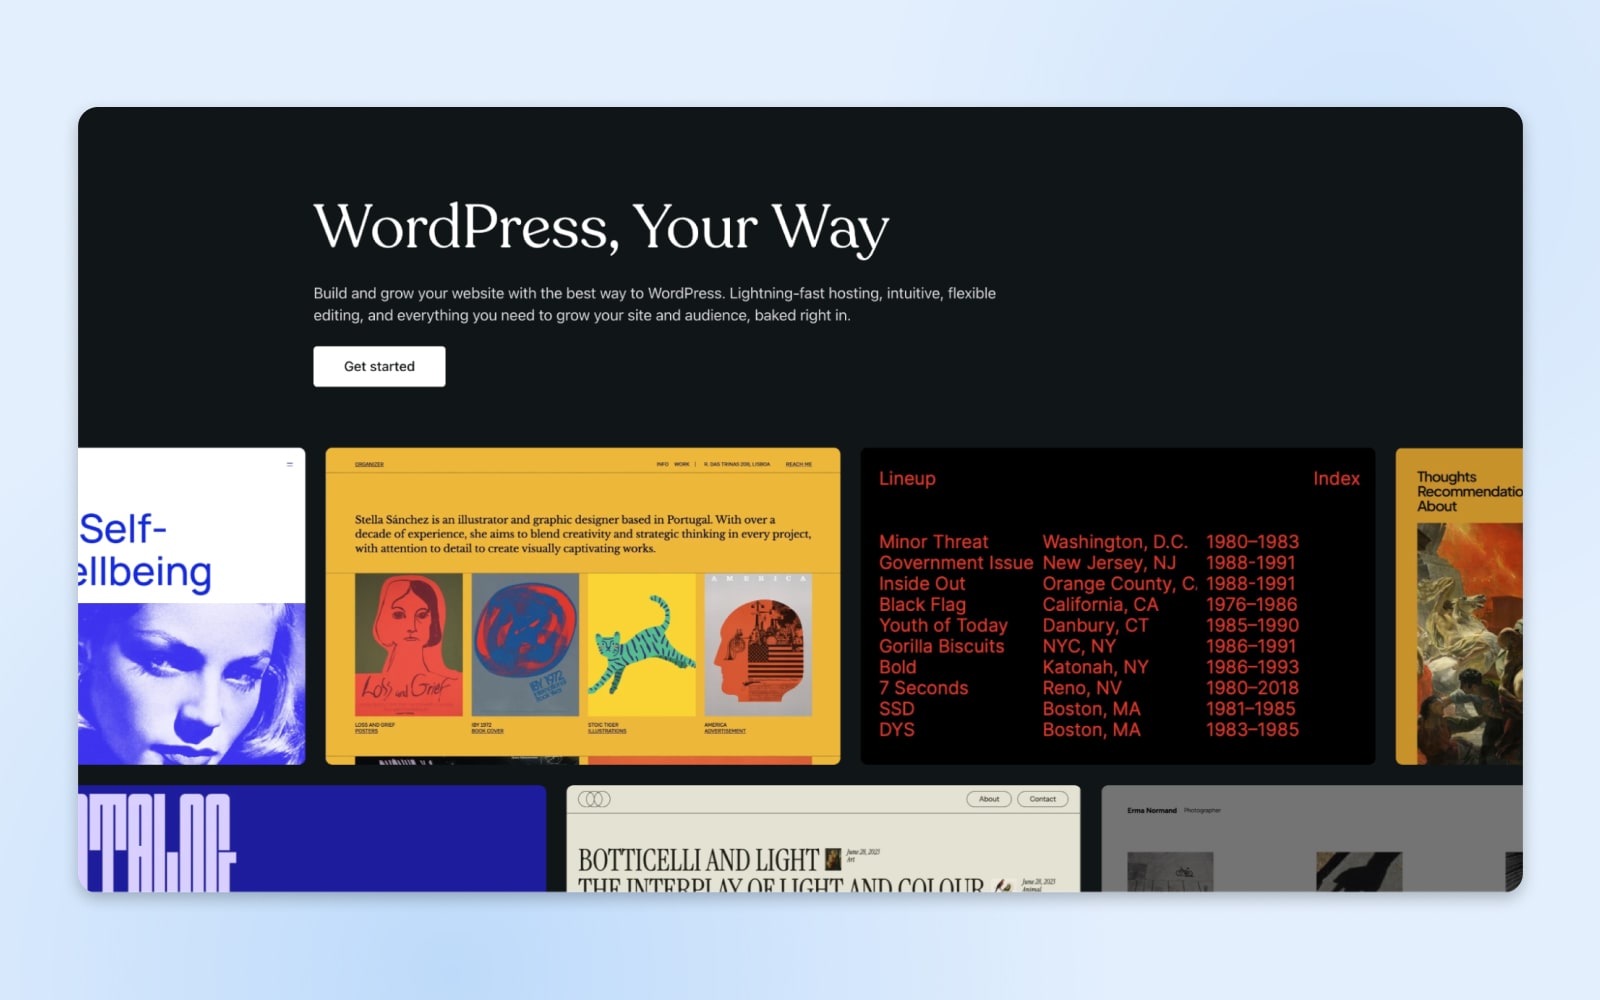1600x1000 pixels.
Task: Select the Black Flag lineup entry
Action: pyautogui.click(x=922, y=604)
